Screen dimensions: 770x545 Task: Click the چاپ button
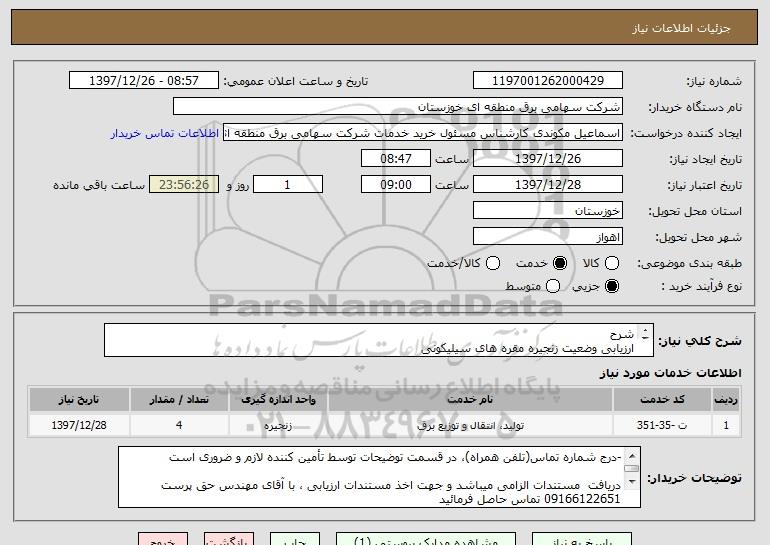295,539
